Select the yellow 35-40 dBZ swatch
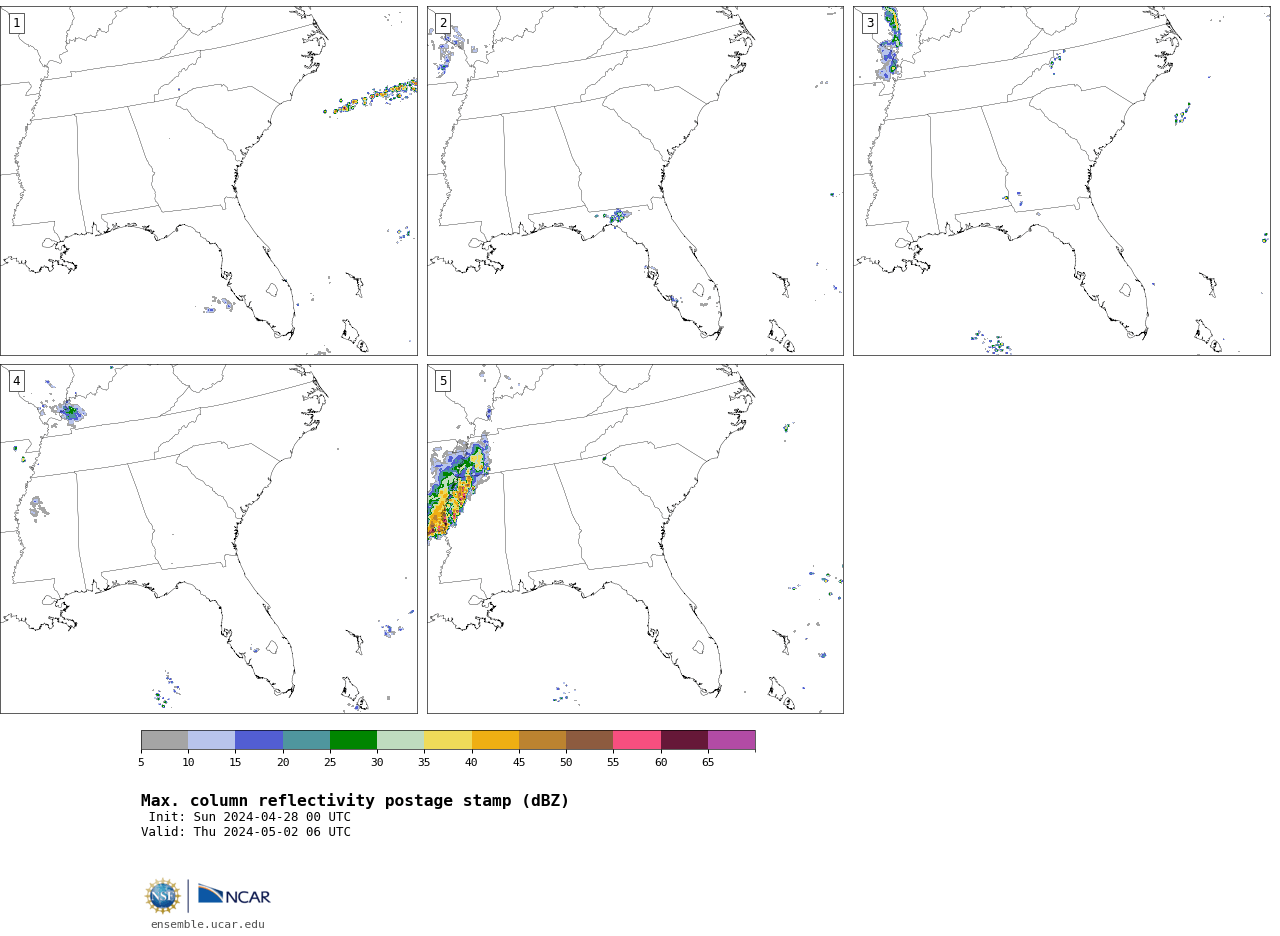The image size is (1280, 936). 448,740
